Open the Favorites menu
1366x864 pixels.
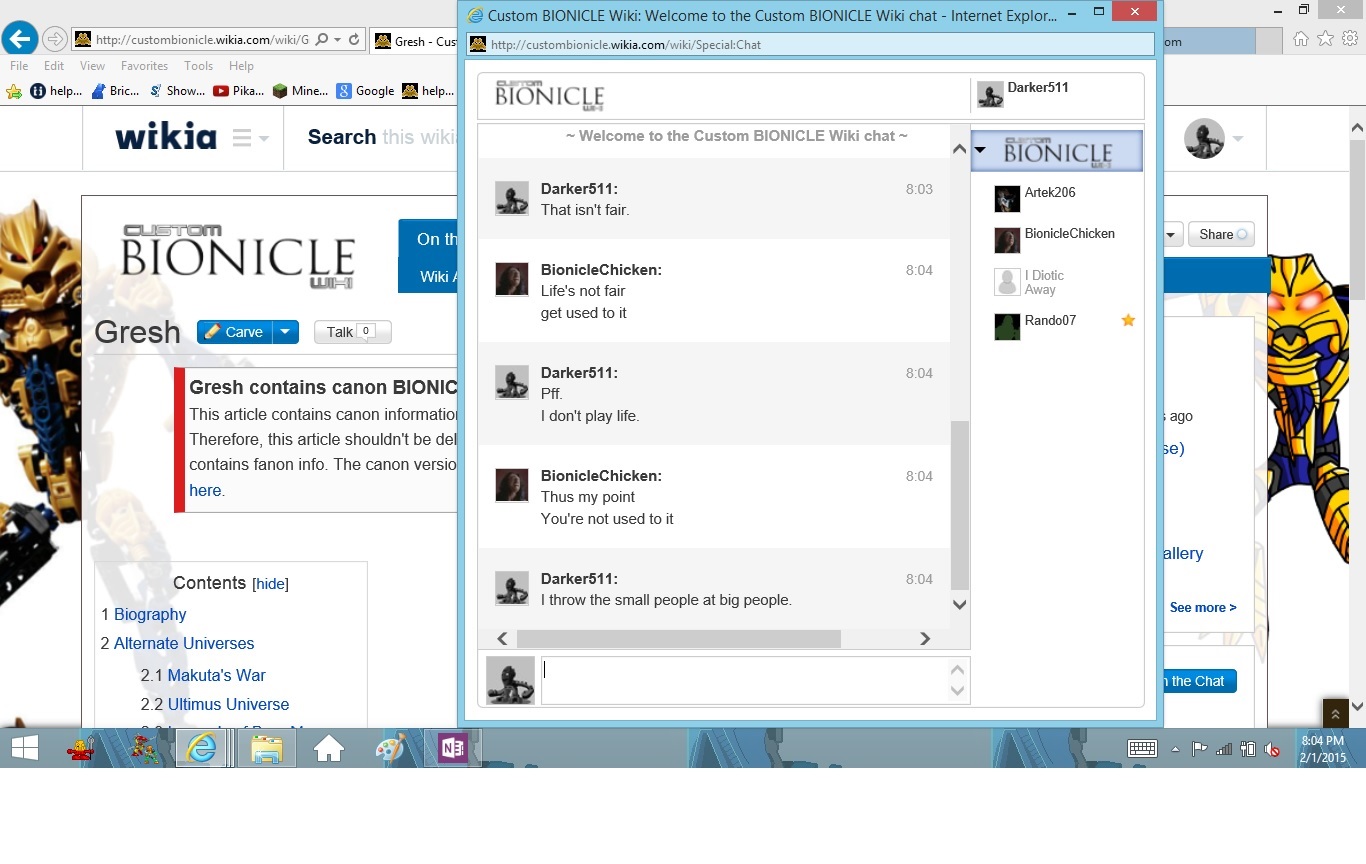point(144,66)
